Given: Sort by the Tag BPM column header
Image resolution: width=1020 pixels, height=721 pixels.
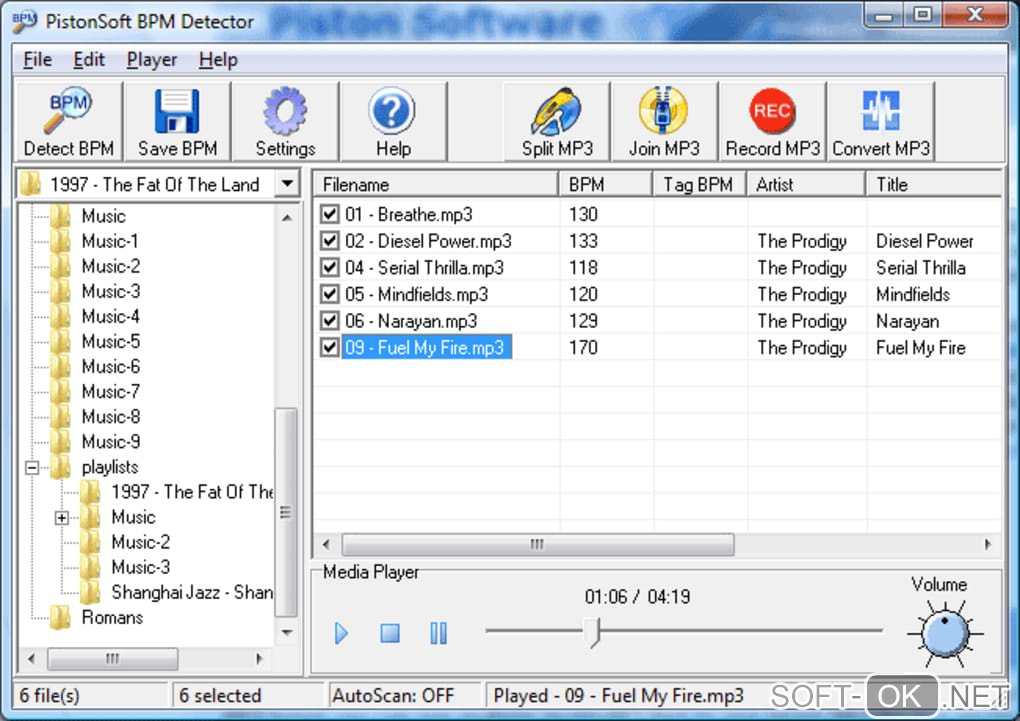Looking at the screenshot, I should 699,185.
